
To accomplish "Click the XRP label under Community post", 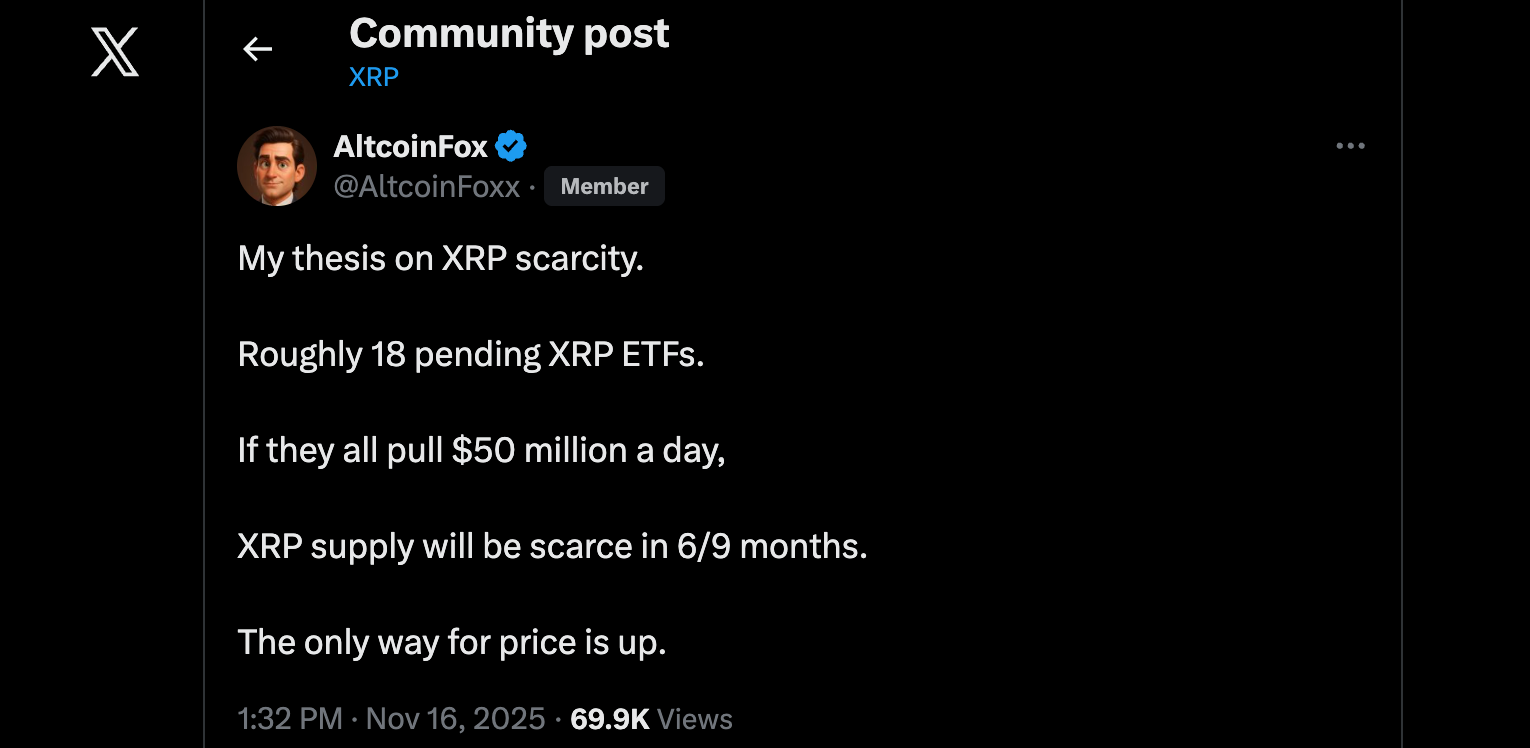I will (373, 76).
